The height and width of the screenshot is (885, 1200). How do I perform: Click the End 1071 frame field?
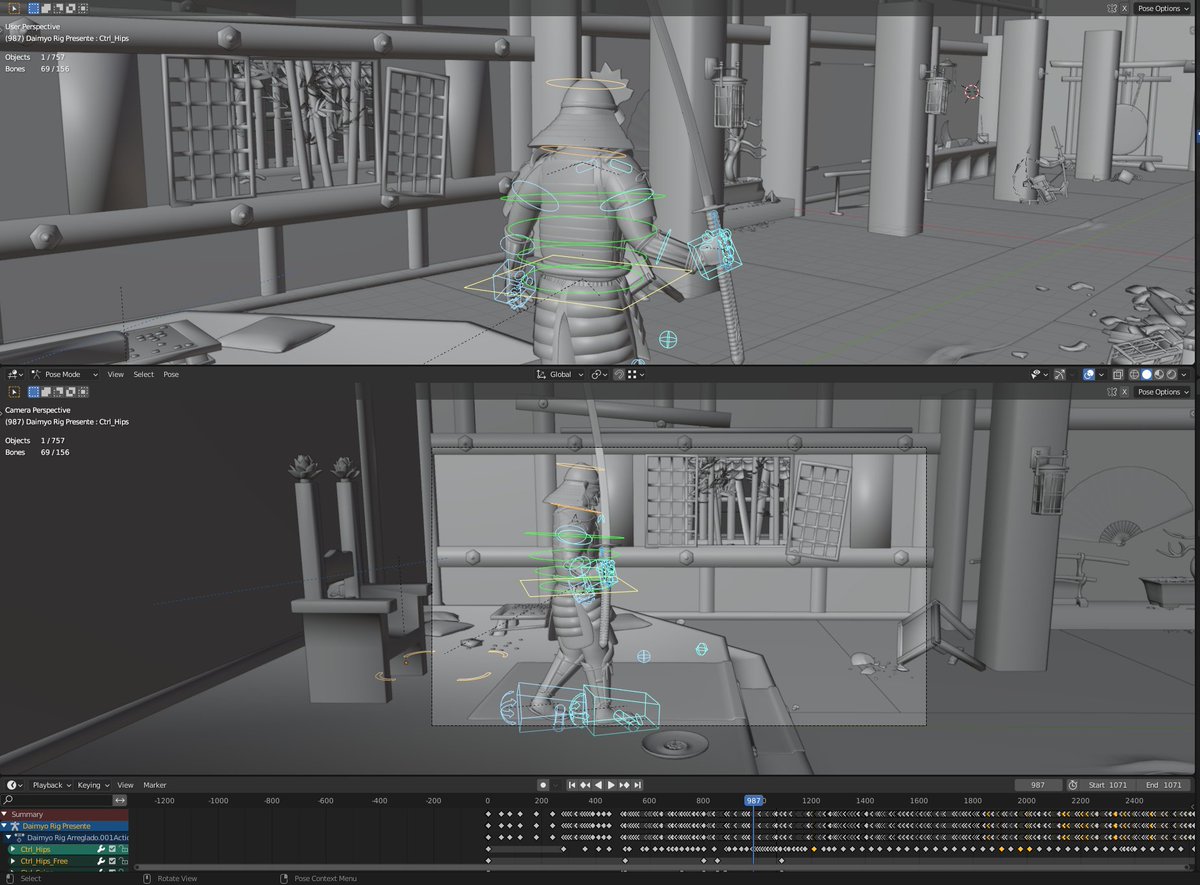(x=1163, y=785)
